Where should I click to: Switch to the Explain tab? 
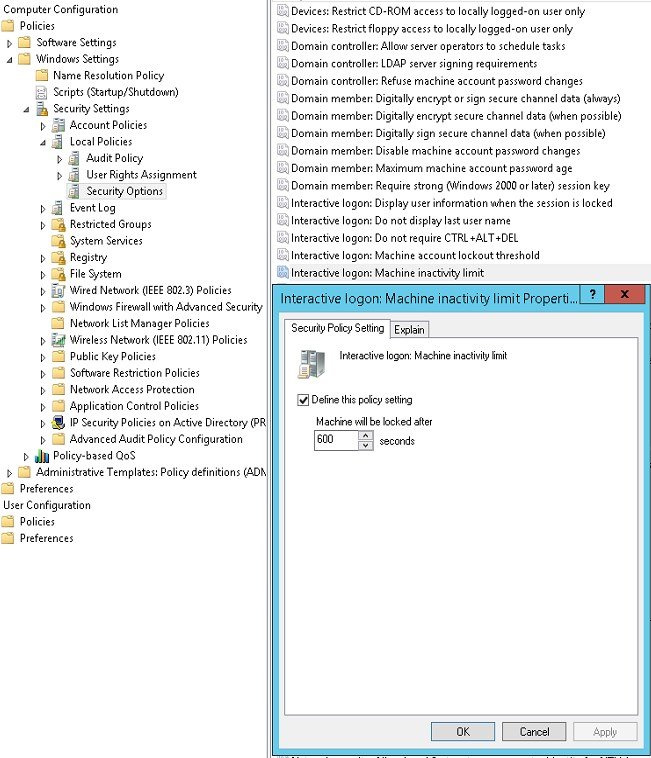[409, 330]
